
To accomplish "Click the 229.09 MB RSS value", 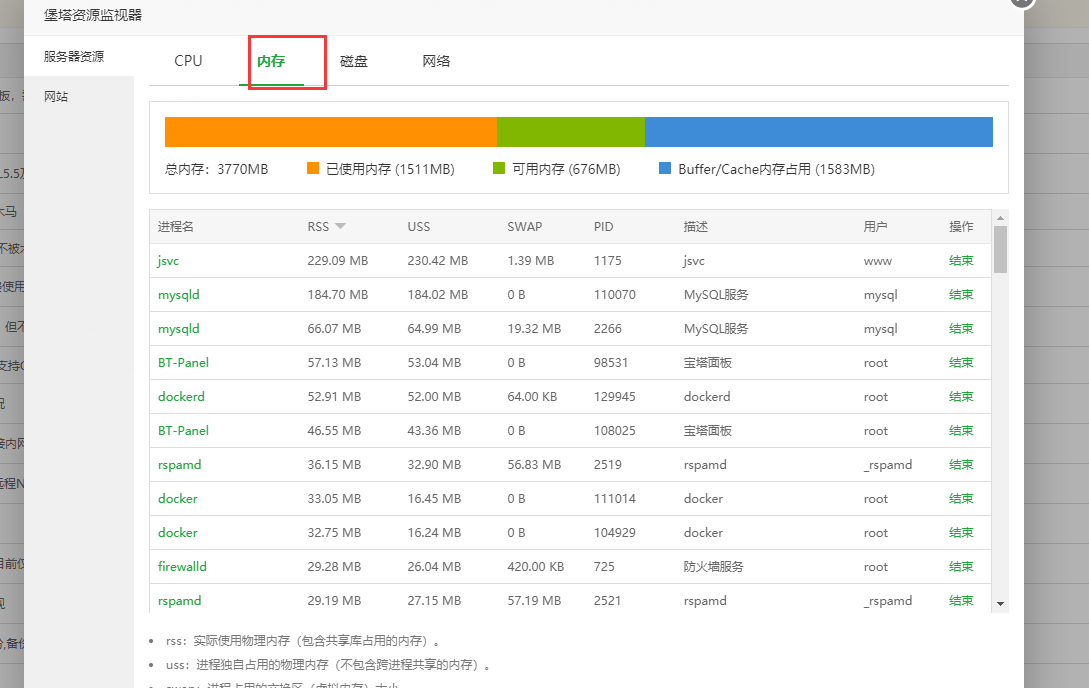I will click(338, 260).
